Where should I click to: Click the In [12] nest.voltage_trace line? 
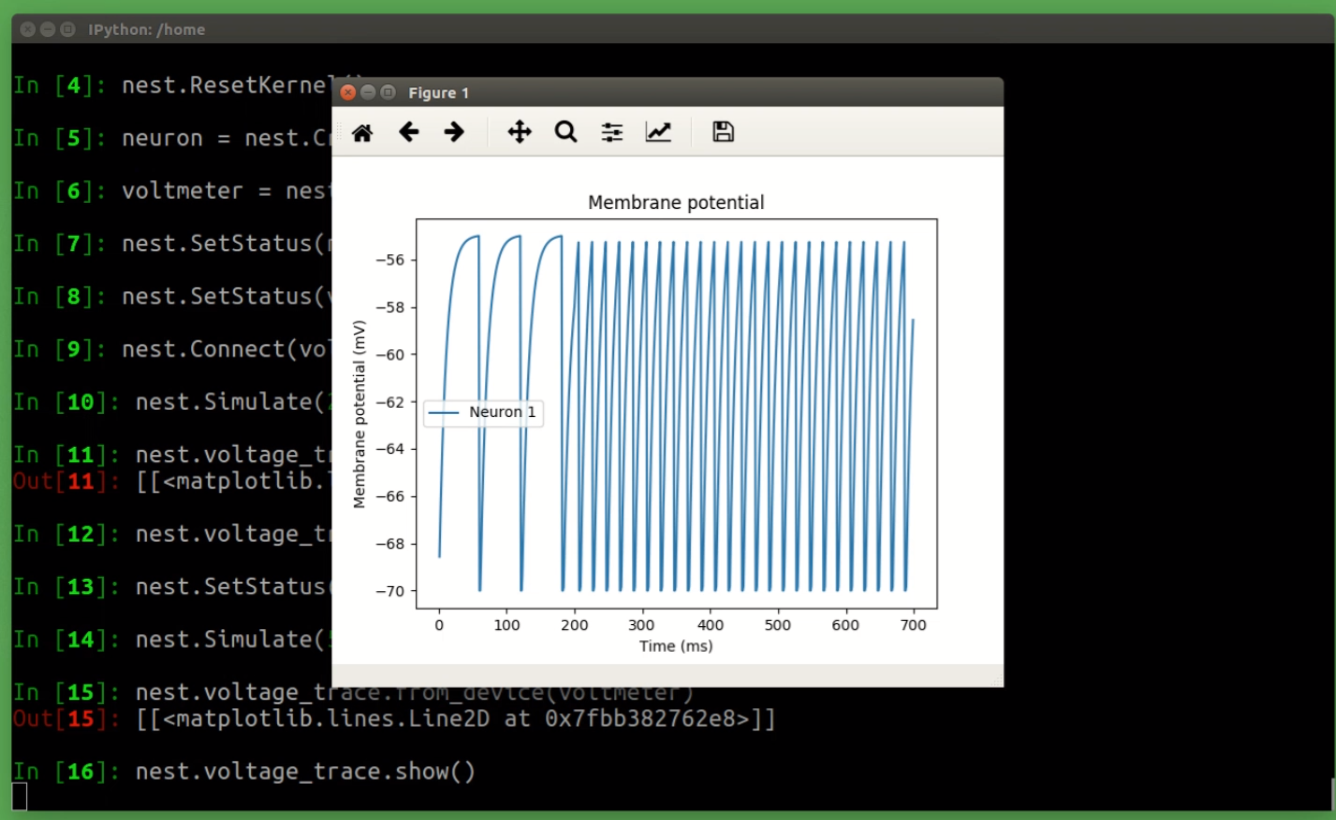click(x=172, y=534)
